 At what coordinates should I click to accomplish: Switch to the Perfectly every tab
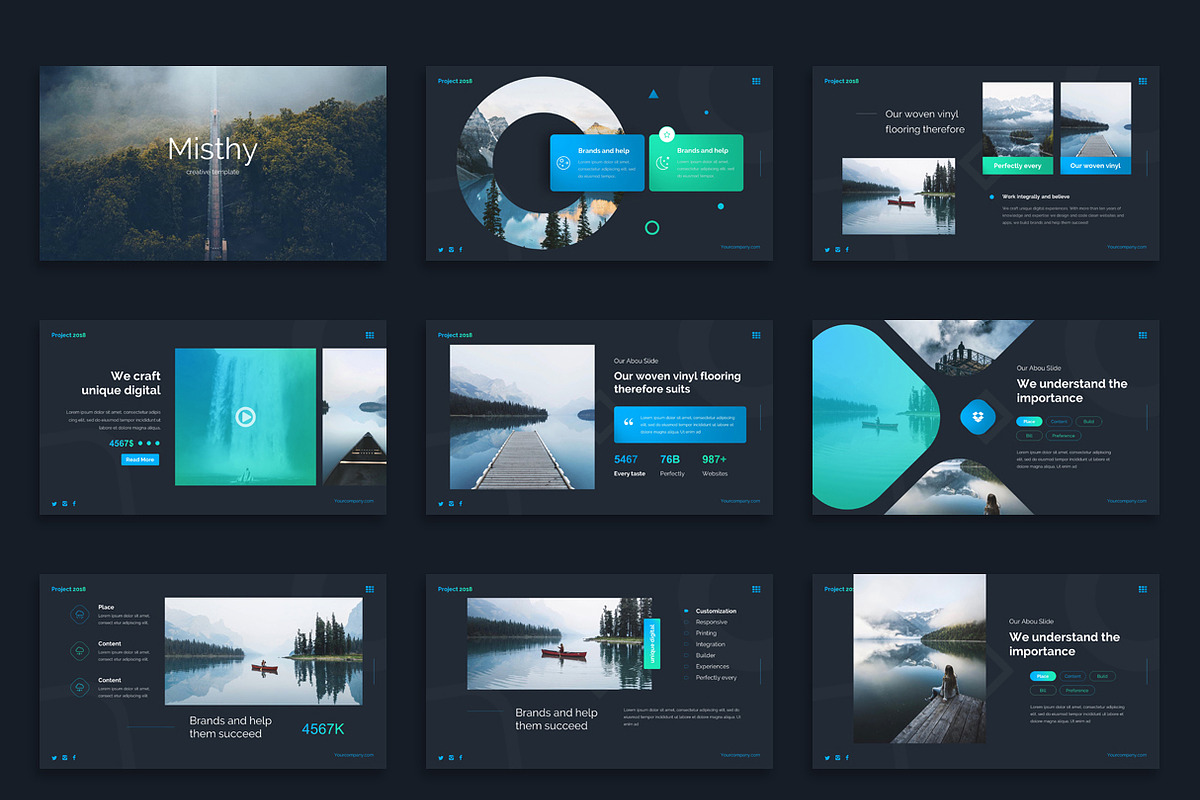coord(1018,164)
